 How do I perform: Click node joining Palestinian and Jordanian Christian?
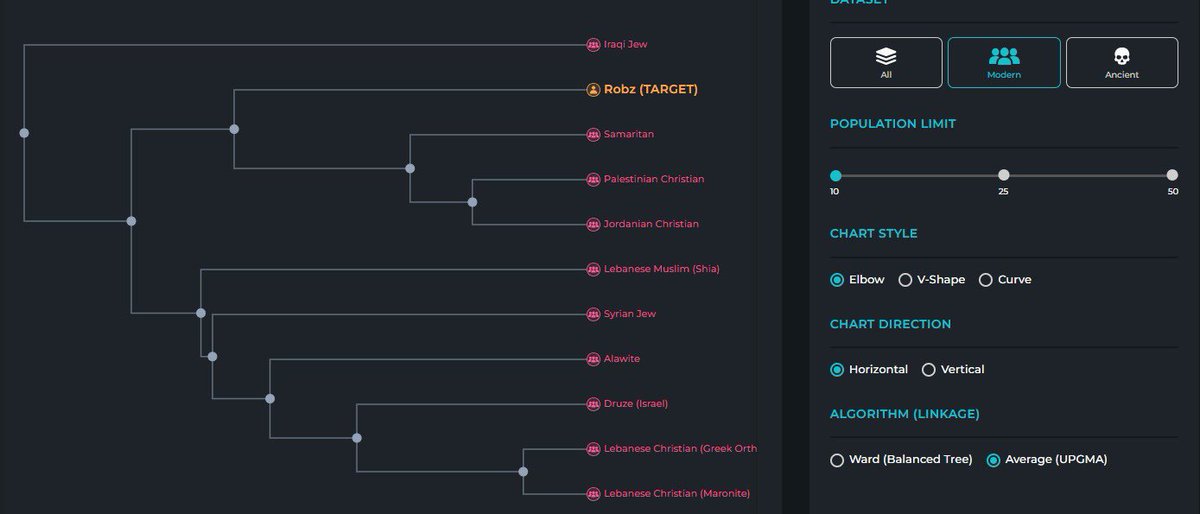pos(472,202)
